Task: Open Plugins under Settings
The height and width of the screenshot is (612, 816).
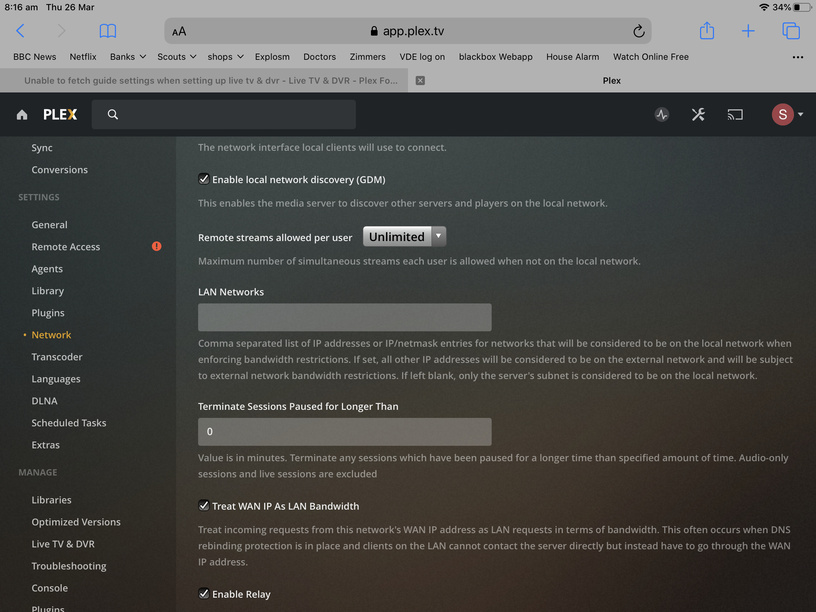Action: [48, 313]
